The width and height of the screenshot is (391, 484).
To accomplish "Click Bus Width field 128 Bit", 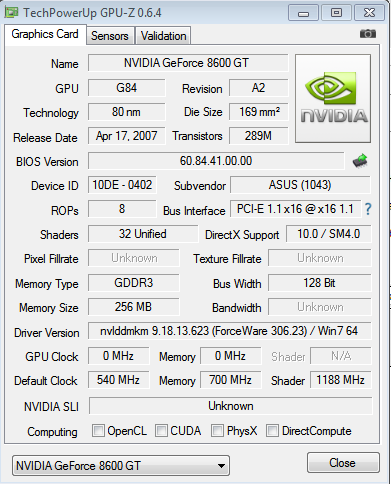I will coord(320,283).
